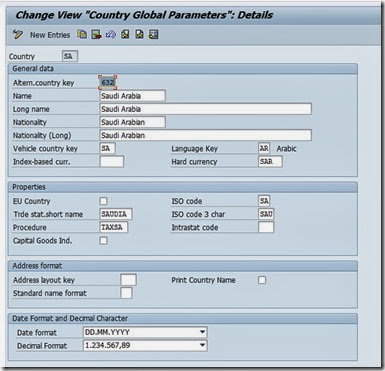
Task: Click the Language Key label
Action: (194, 149)
